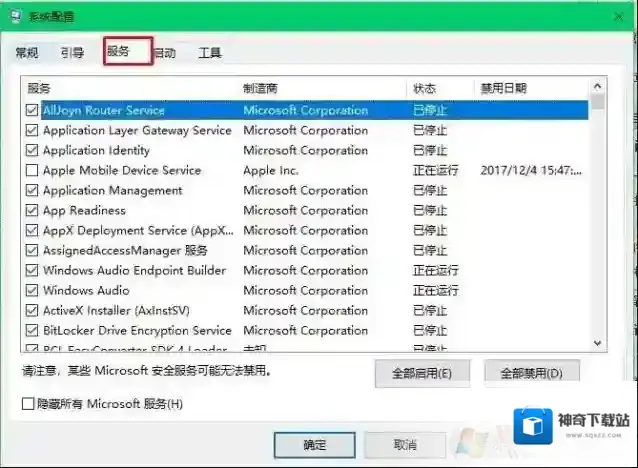
Task: Go to the 工具 tab
Action: [x=209, y=53]
